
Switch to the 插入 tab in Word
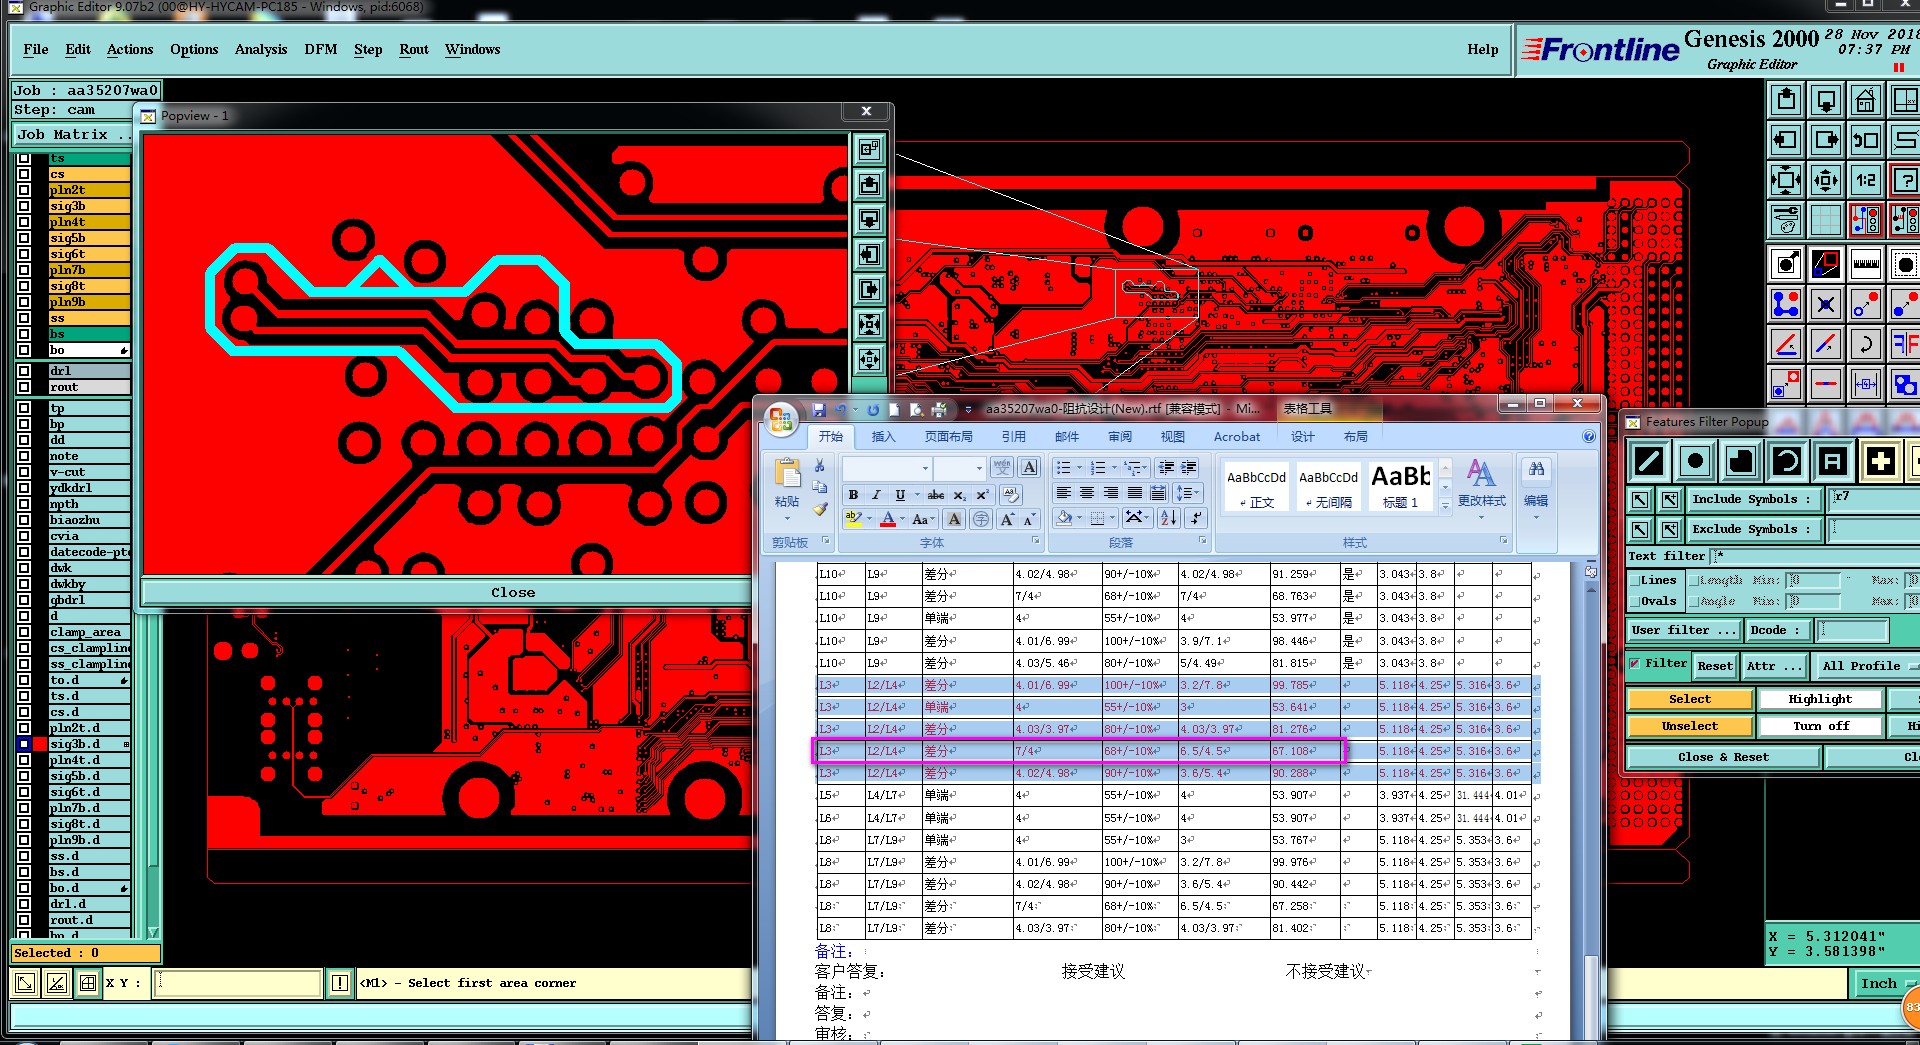(x=883, y=436)
